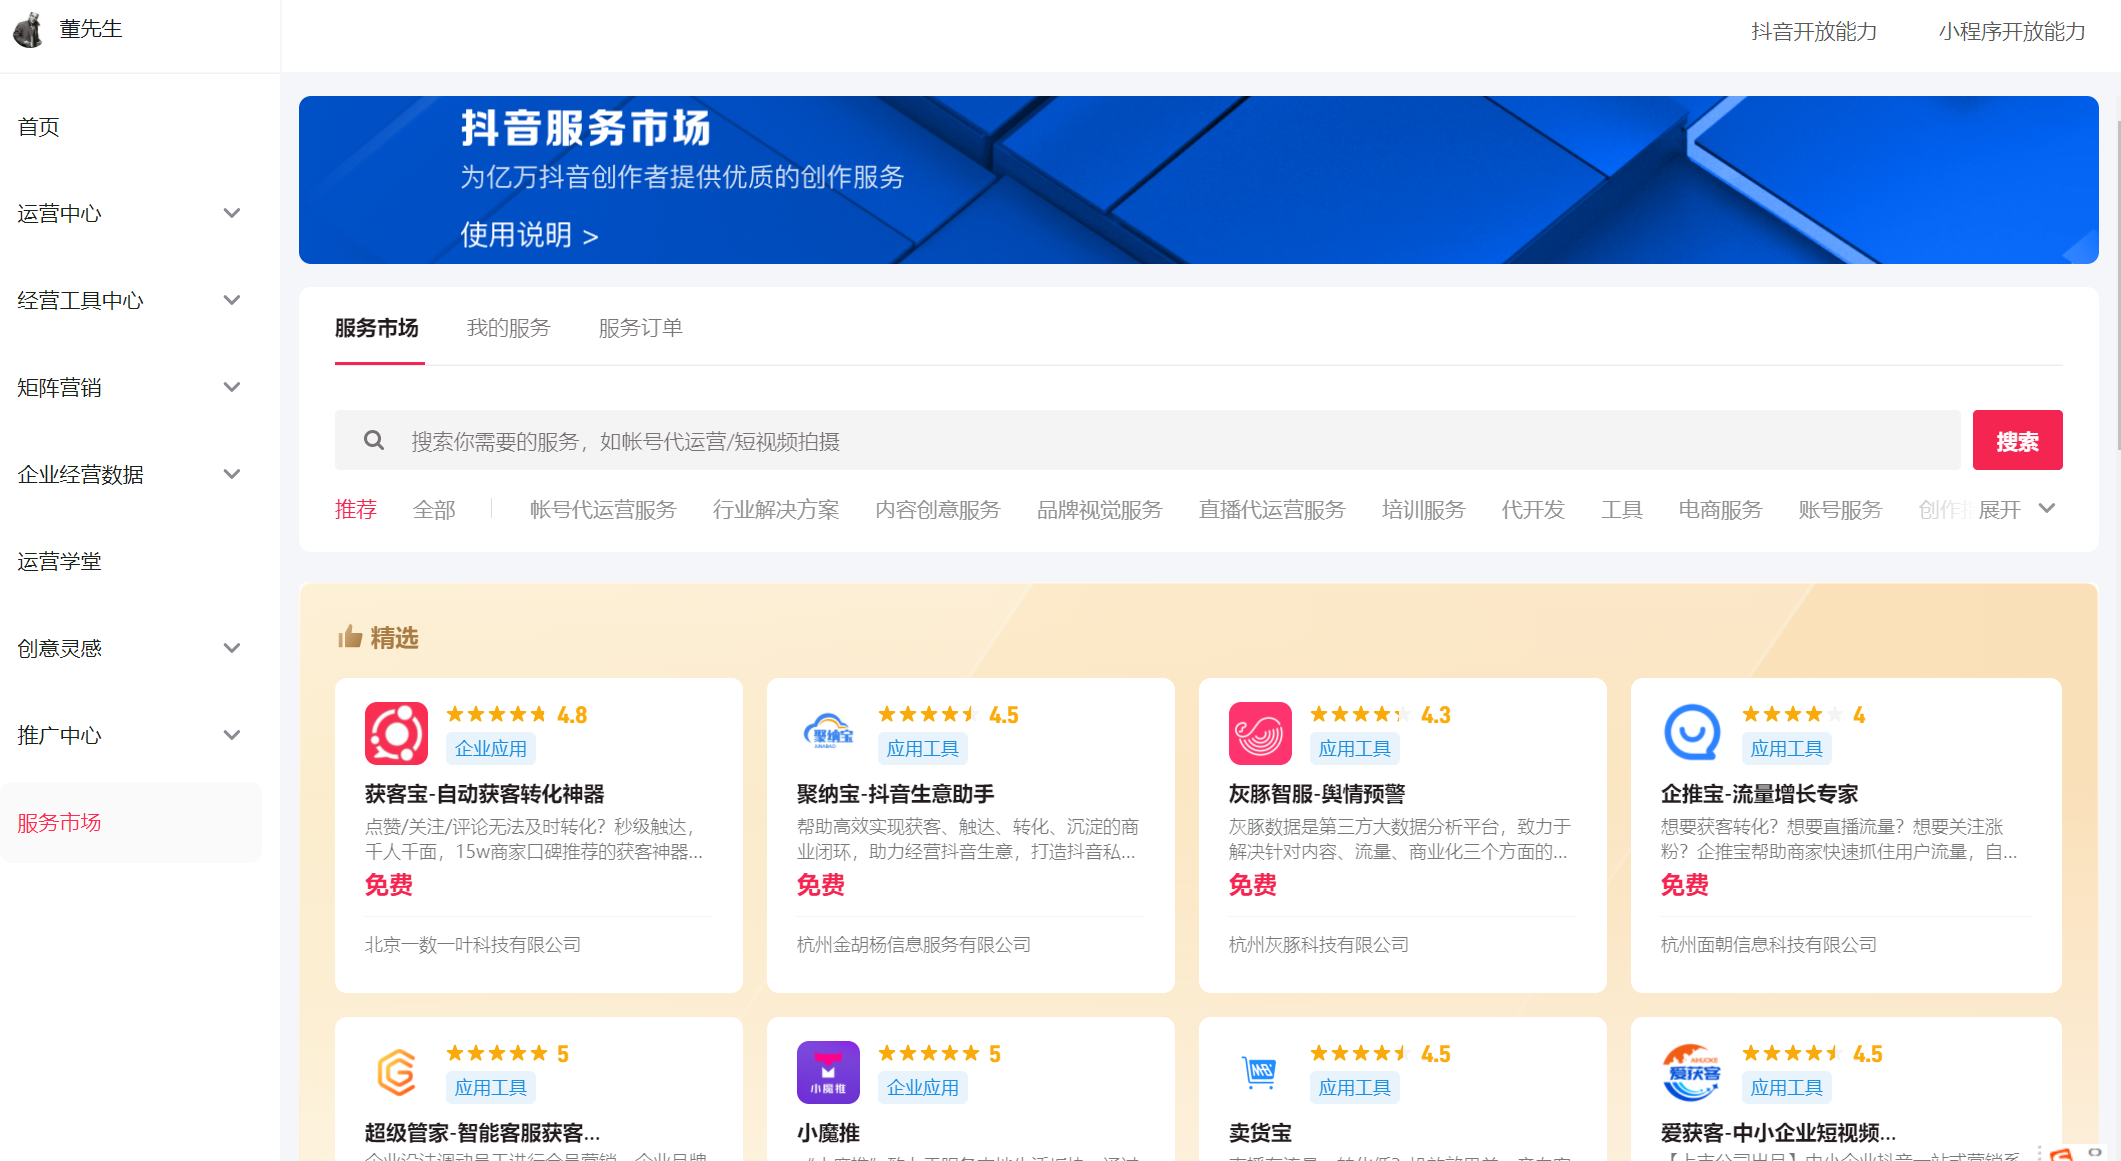
Task: Open 小魔推 purple logo icon
Action: point(828,1072)
